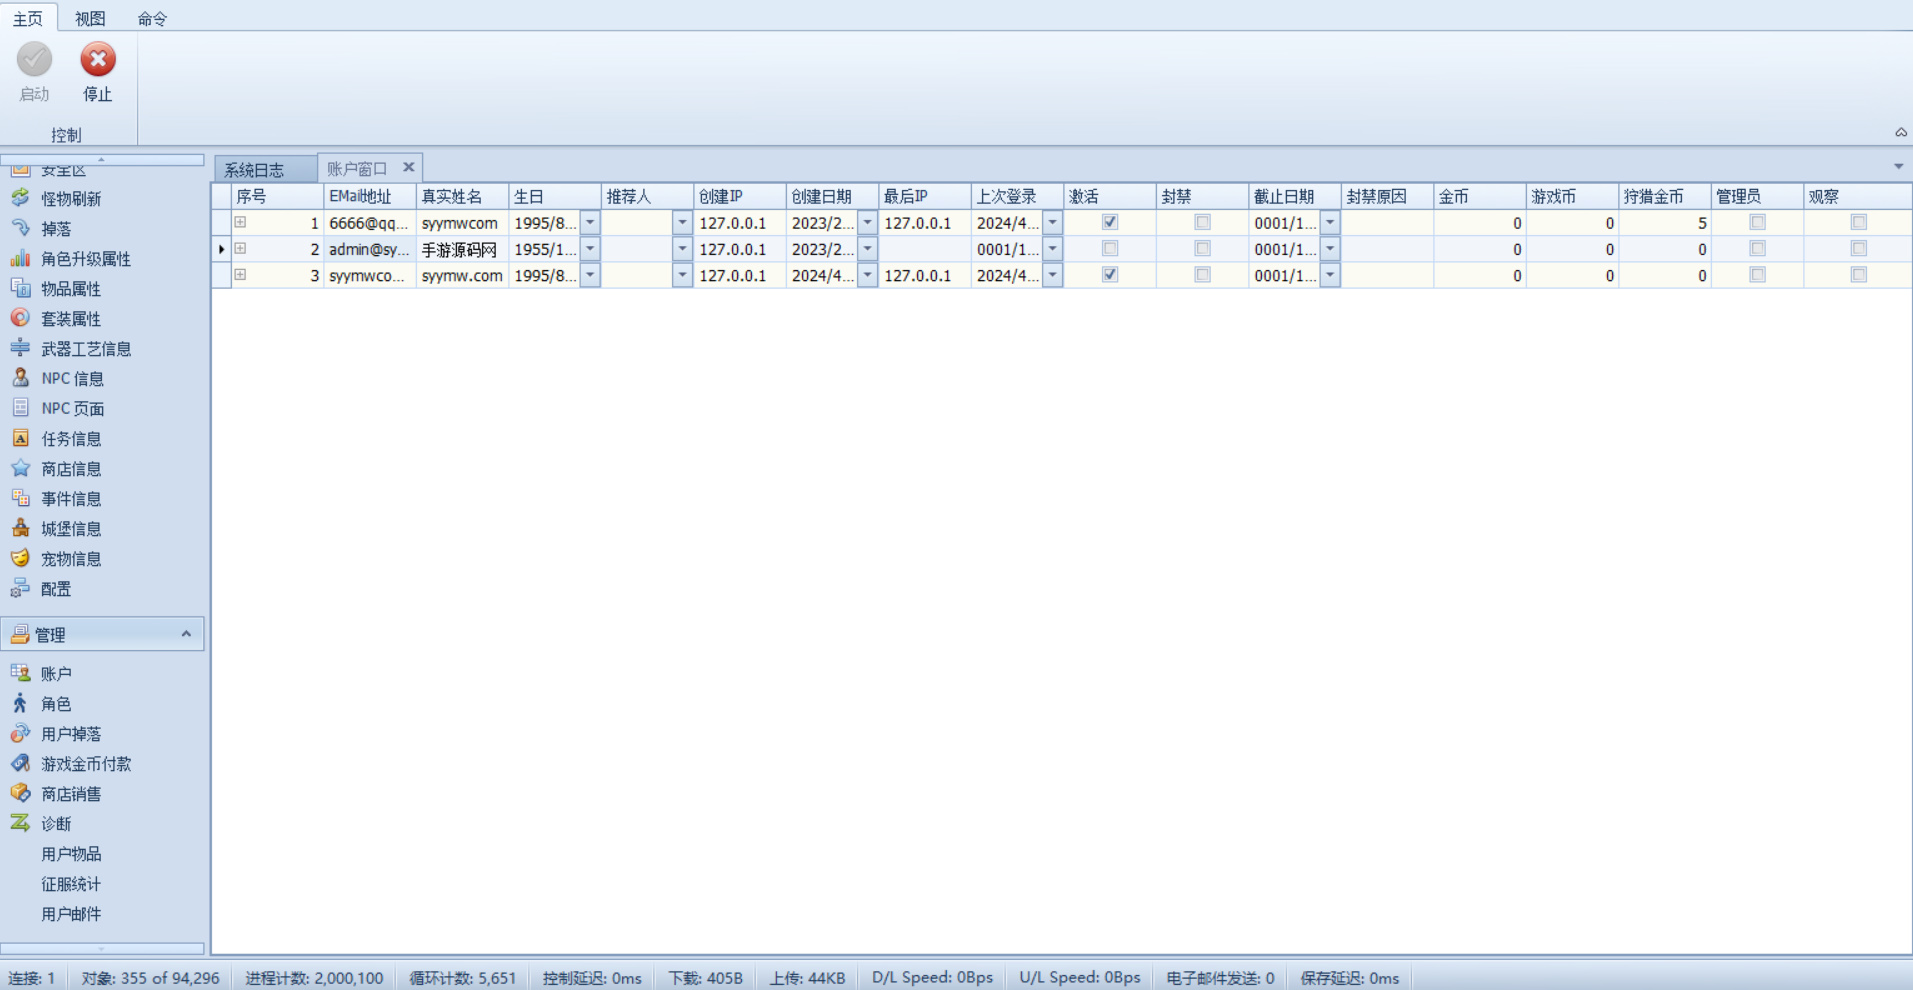Open 商店销售 icon
Viewport: 1913px width, 990px height.
20,793
